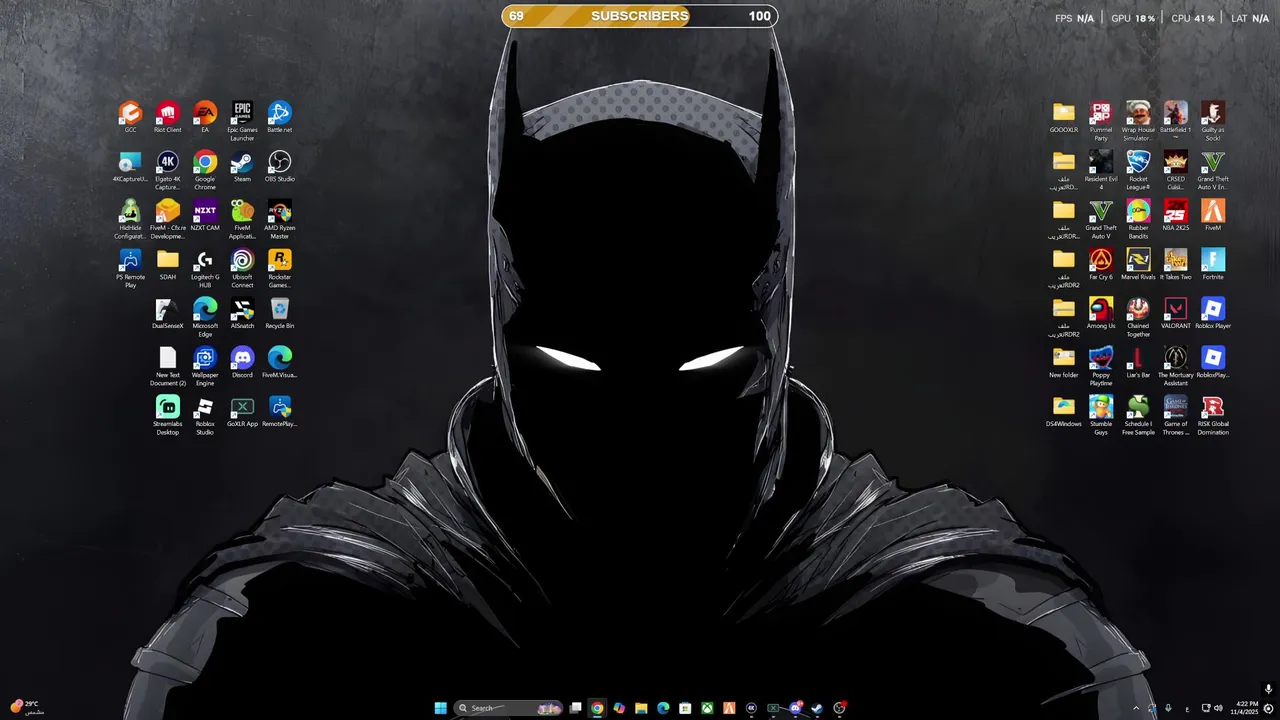The image size is (1280, 720).
Task: Expand the hidden tray icons chevron
Action: [x=1135, y=708]
